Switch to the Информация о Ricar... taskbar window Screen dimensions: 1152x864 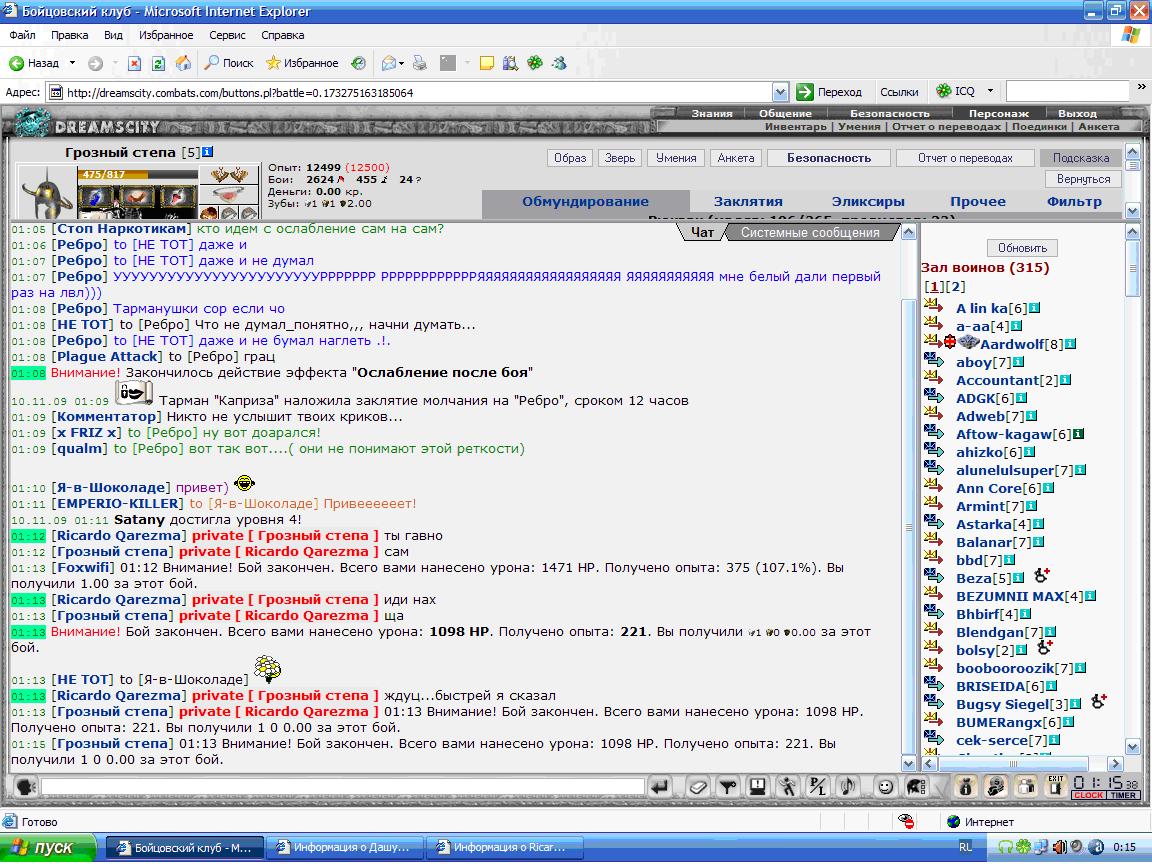tap(504, 848)
